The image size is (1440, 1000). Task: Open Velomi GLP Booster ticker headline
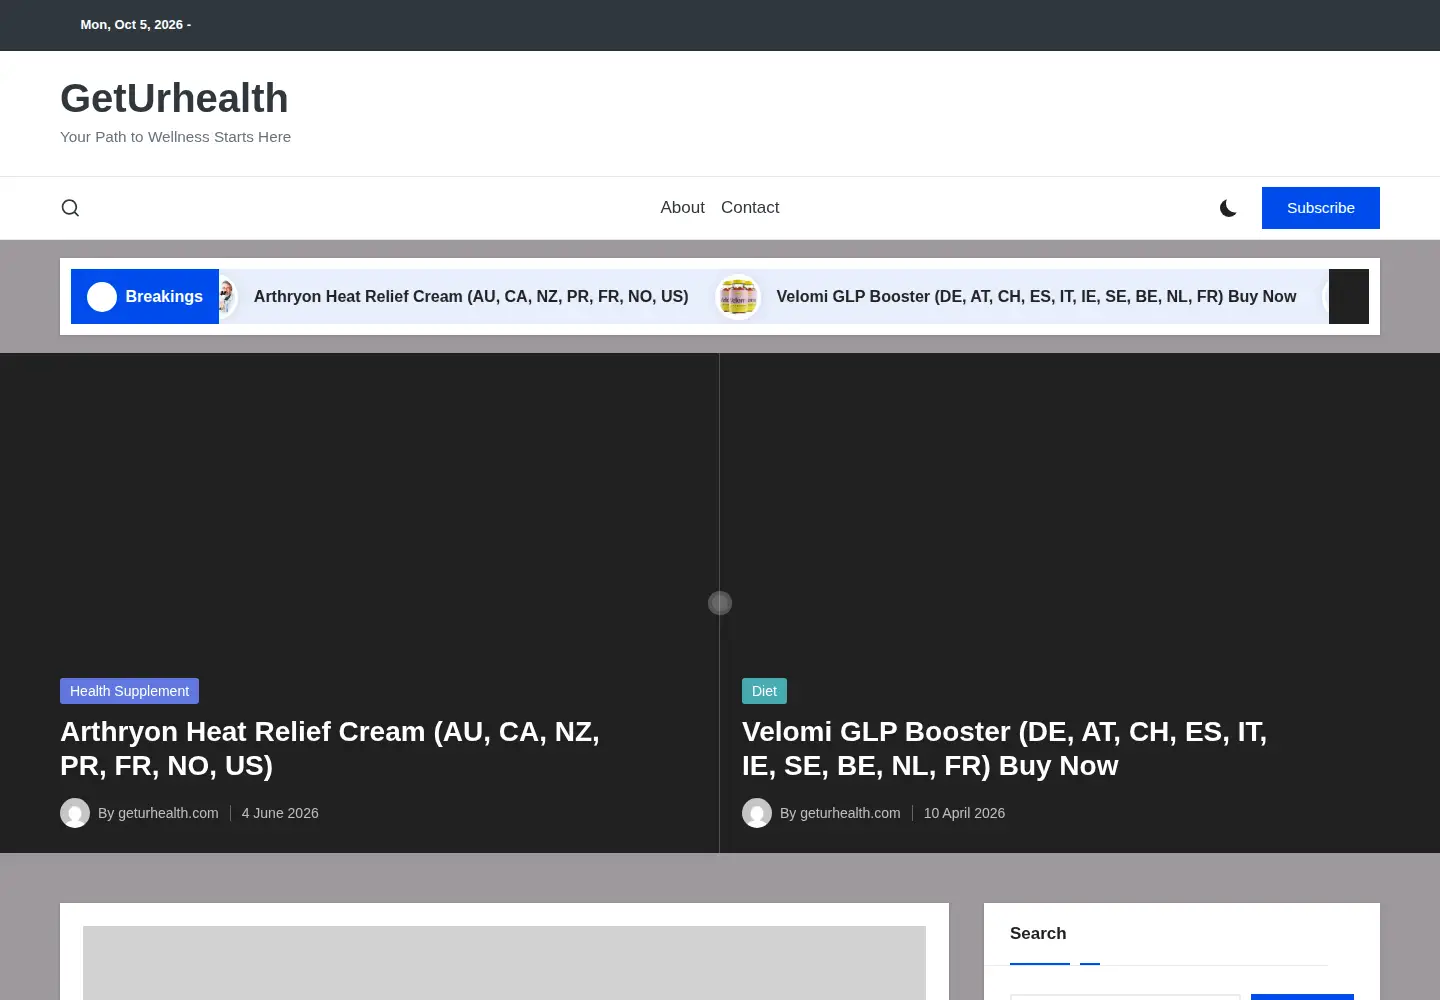[1036, 296]
